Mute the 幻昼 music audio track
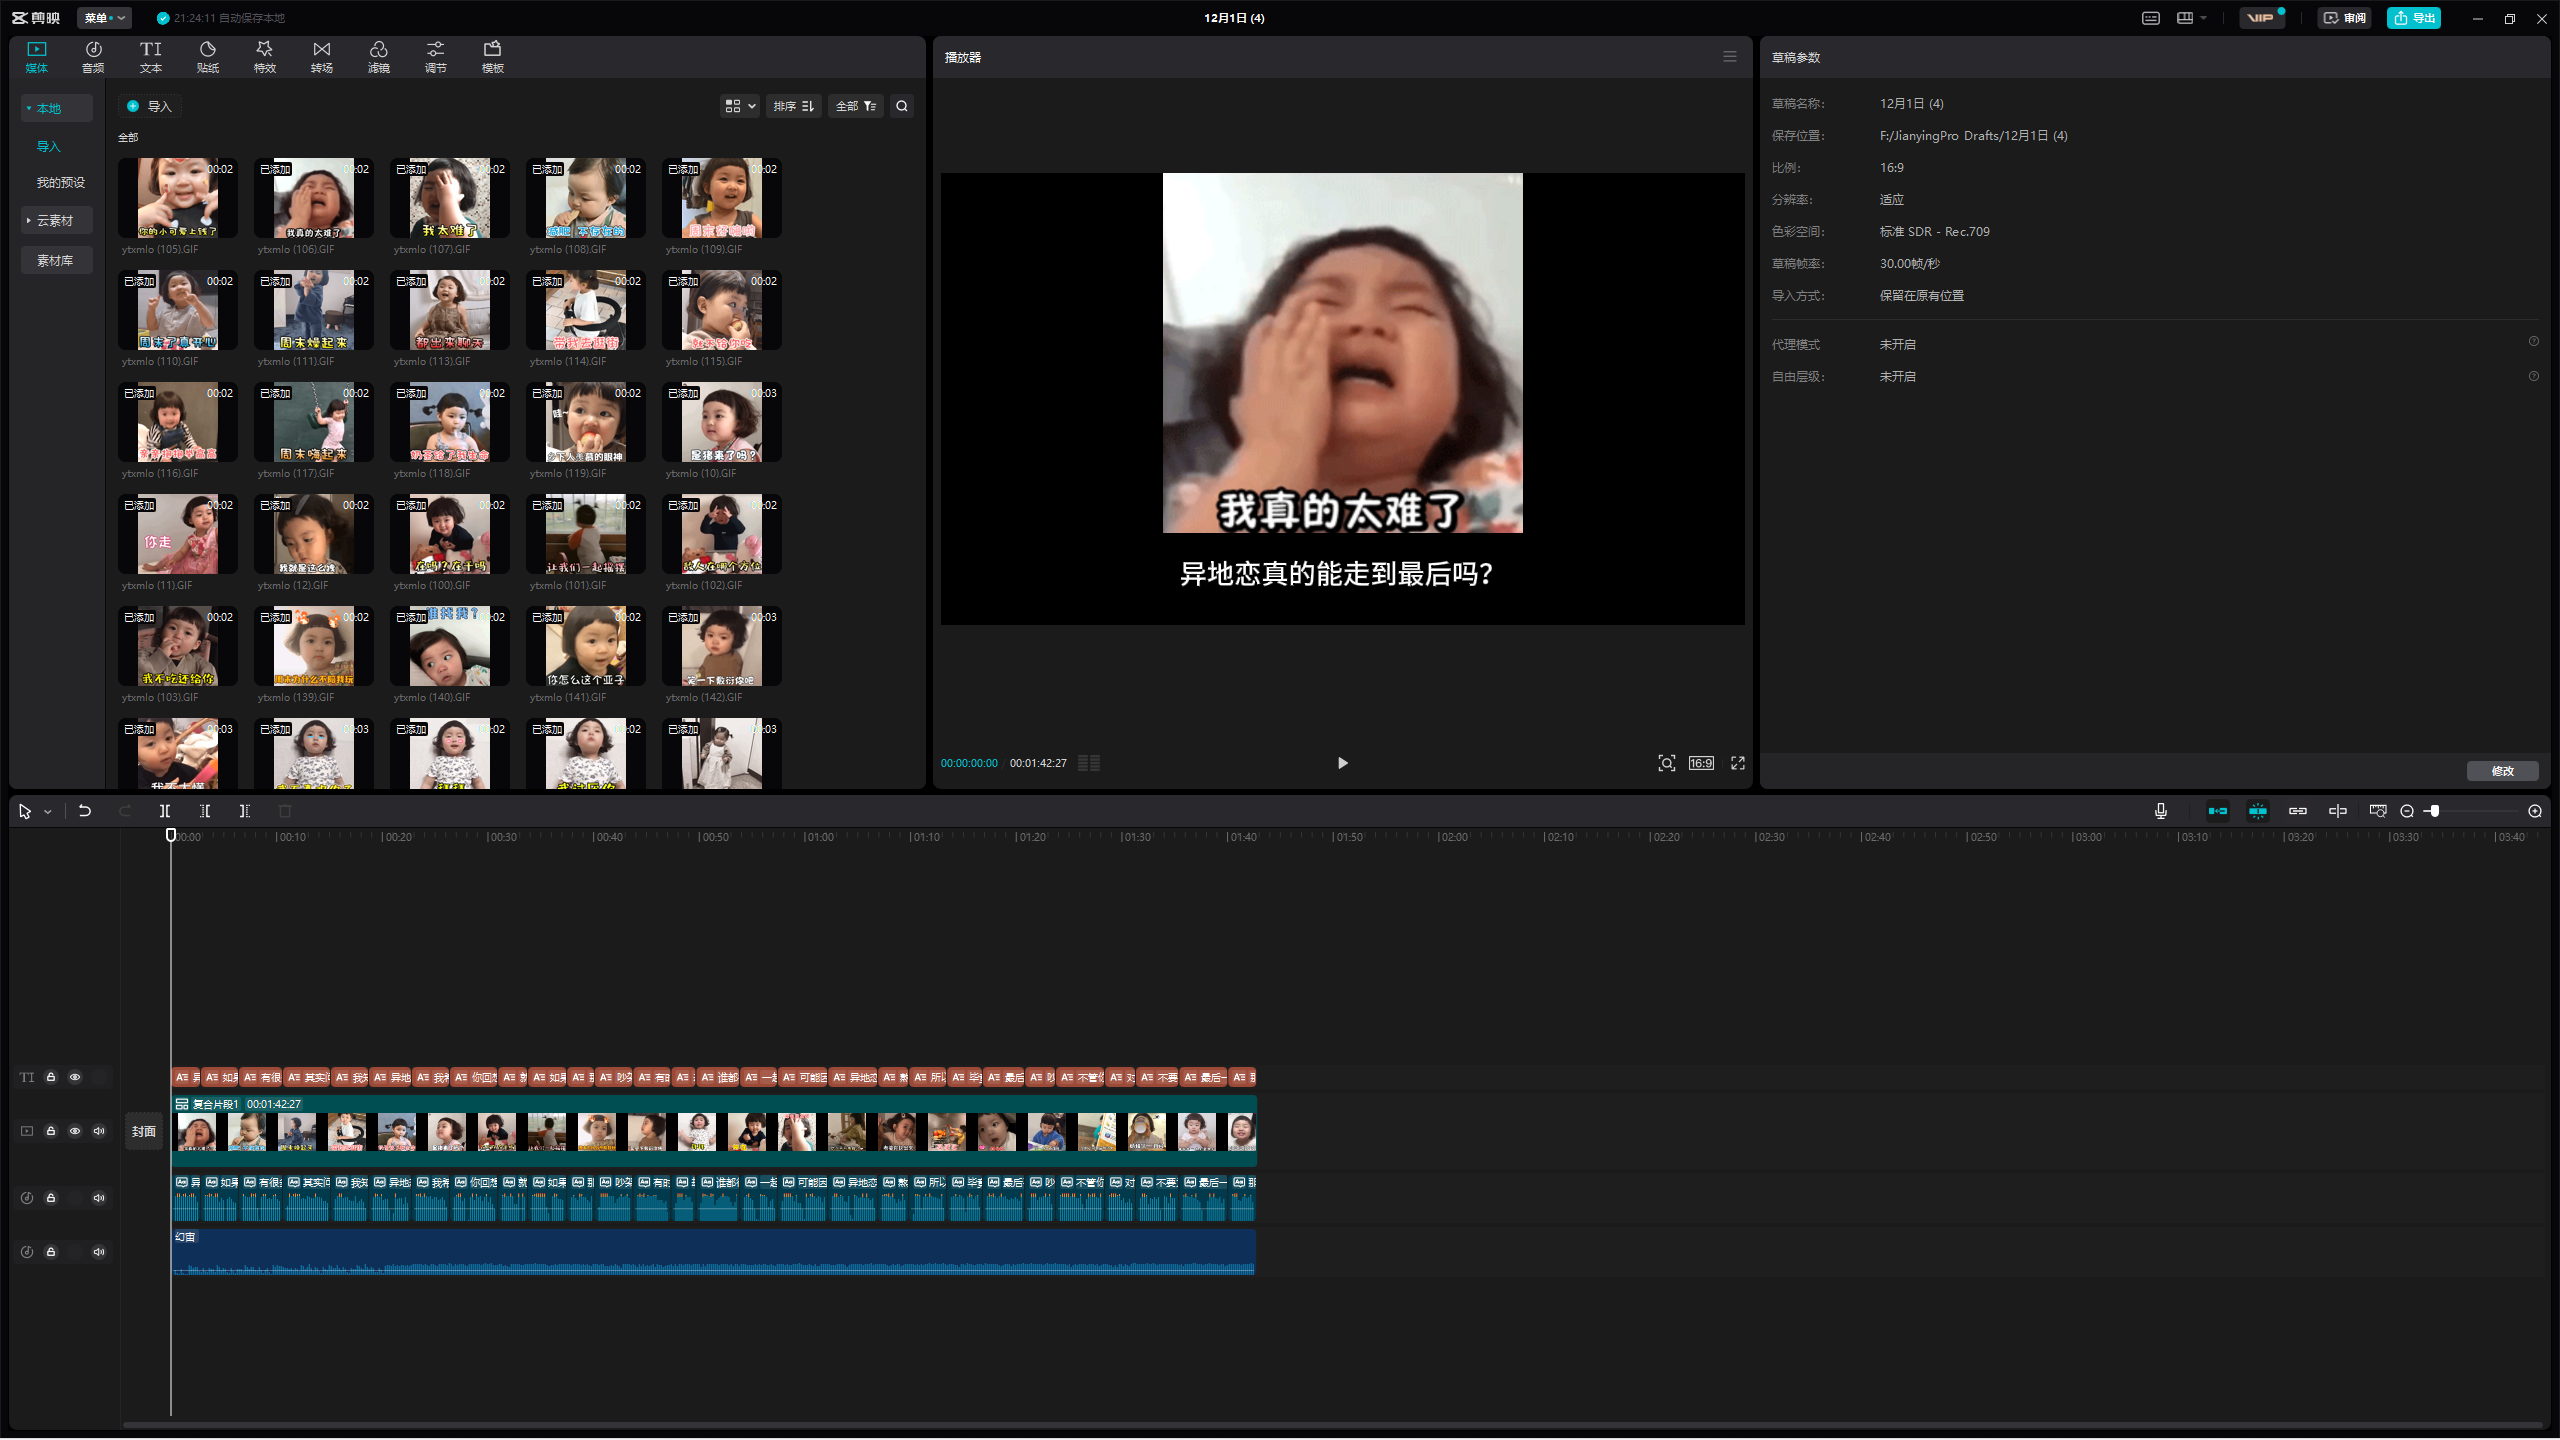2560x1440 pixels. pyautogui.click(x=99, y=1252)
